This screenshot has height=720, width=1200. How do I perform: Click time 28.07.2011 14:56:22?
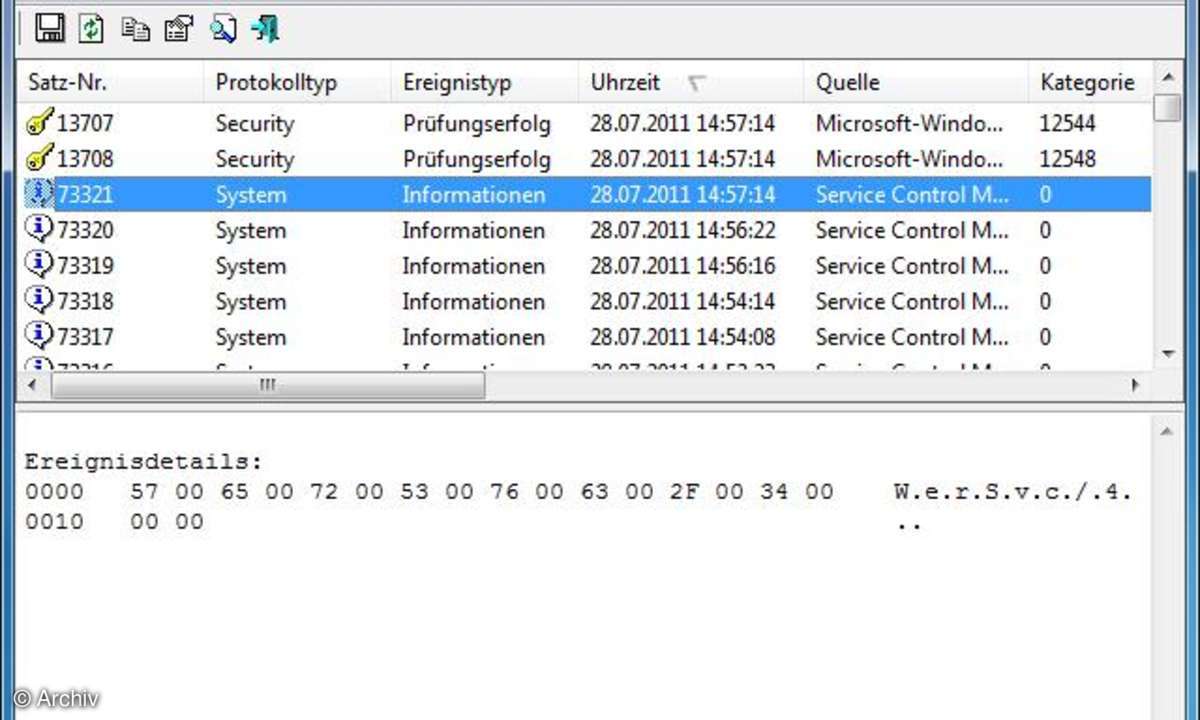click(x=682, y=230)
